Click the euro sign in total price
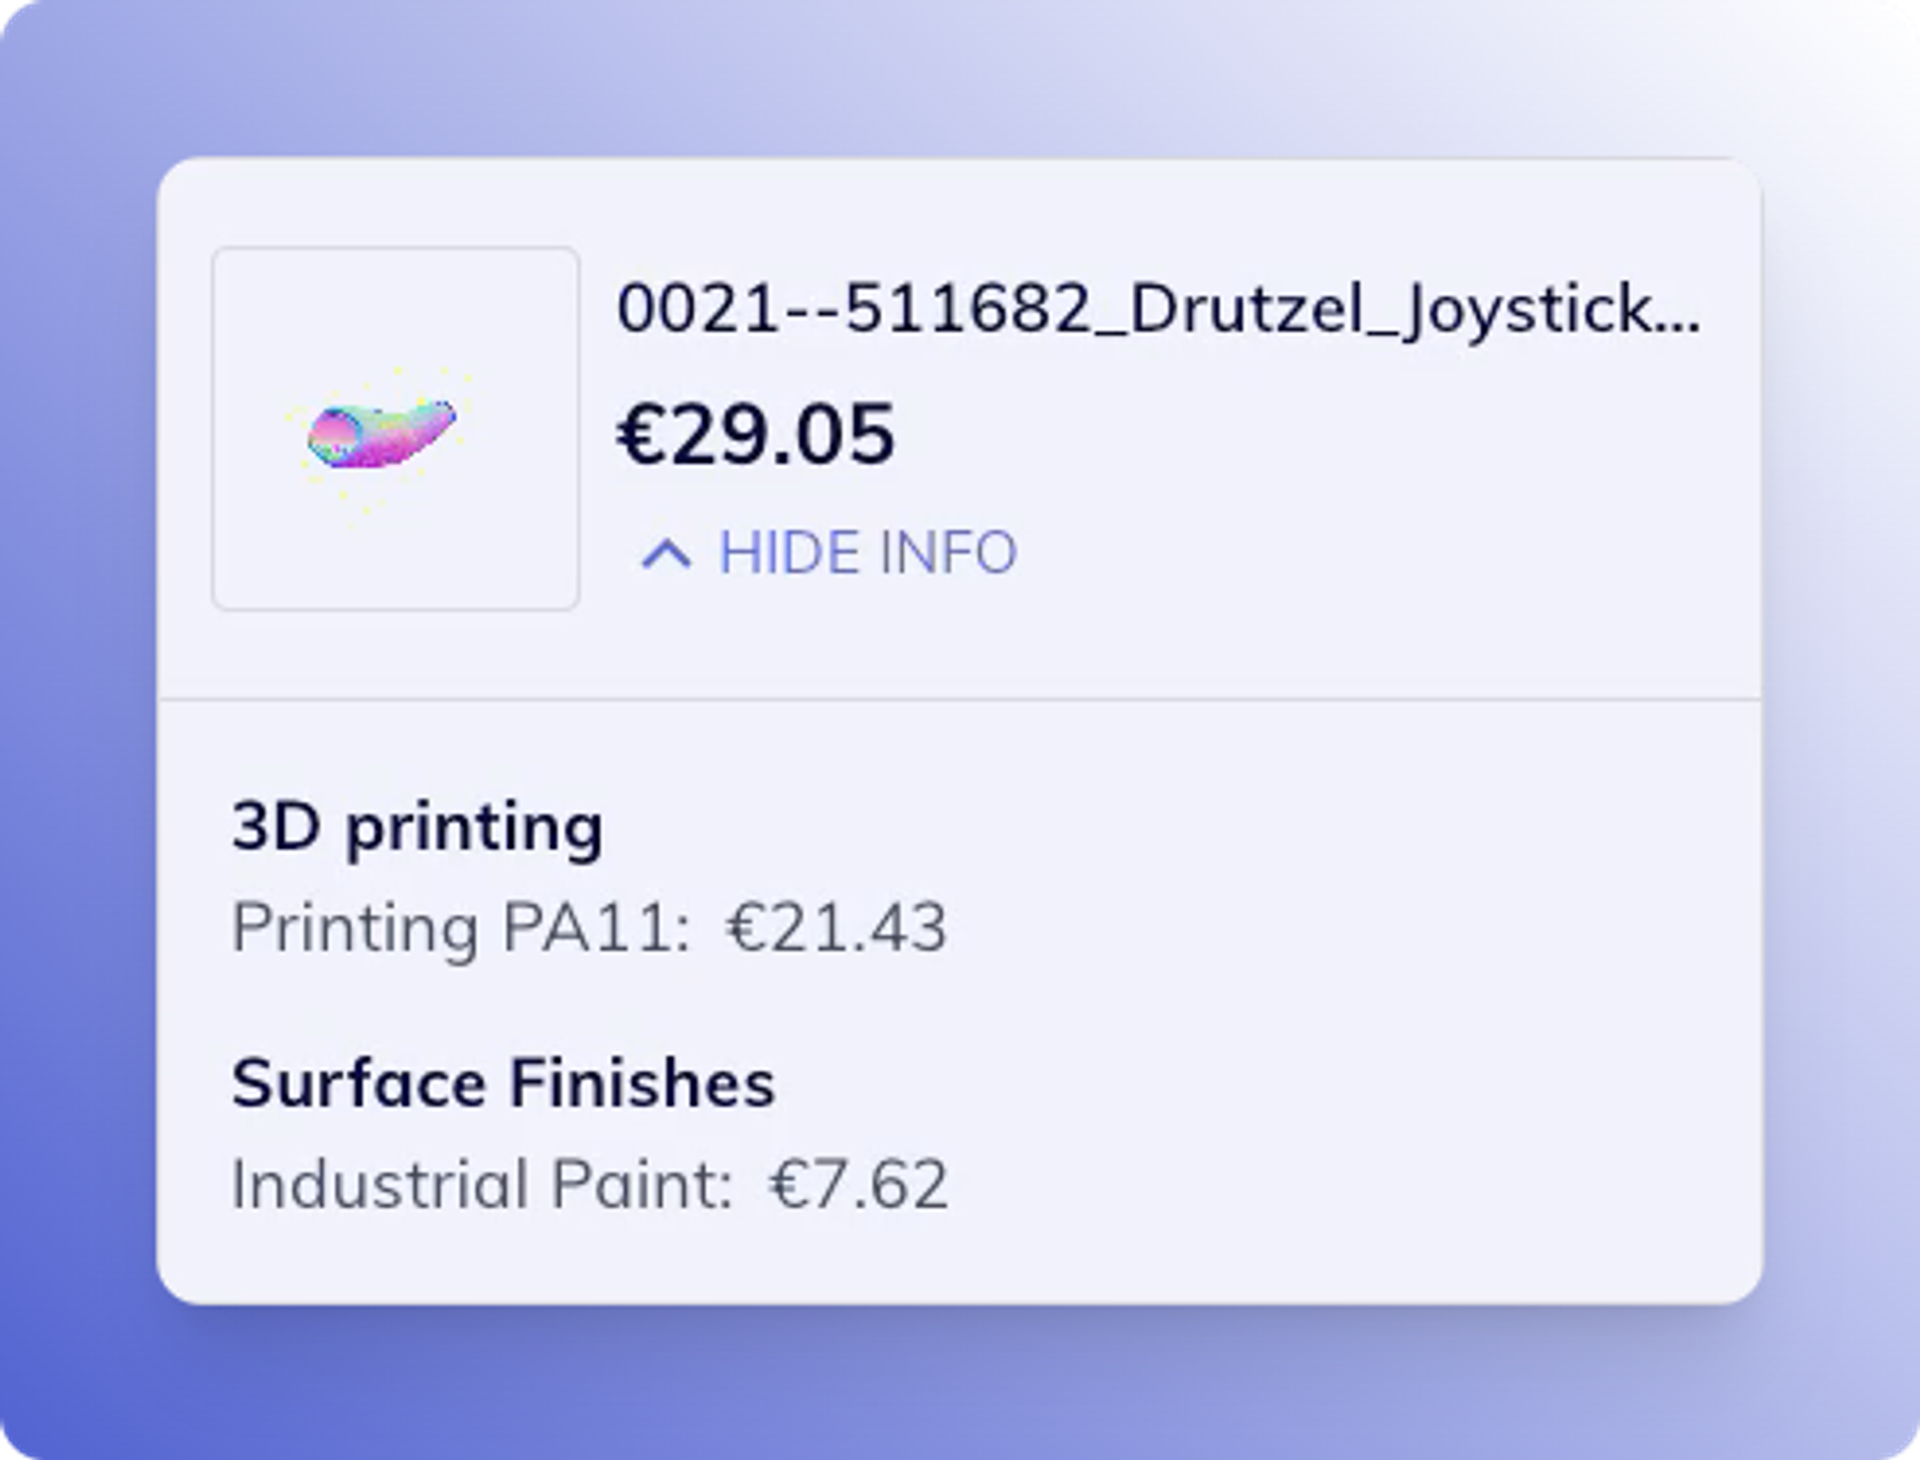This screenshot has height=1460, width=1920. point(642,435)
